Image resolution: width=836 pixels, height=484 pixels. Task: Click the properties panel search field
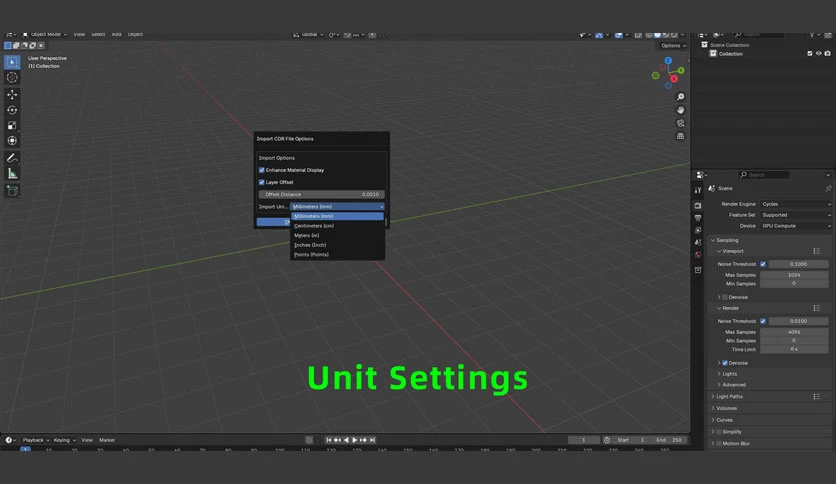pos(763,175)
